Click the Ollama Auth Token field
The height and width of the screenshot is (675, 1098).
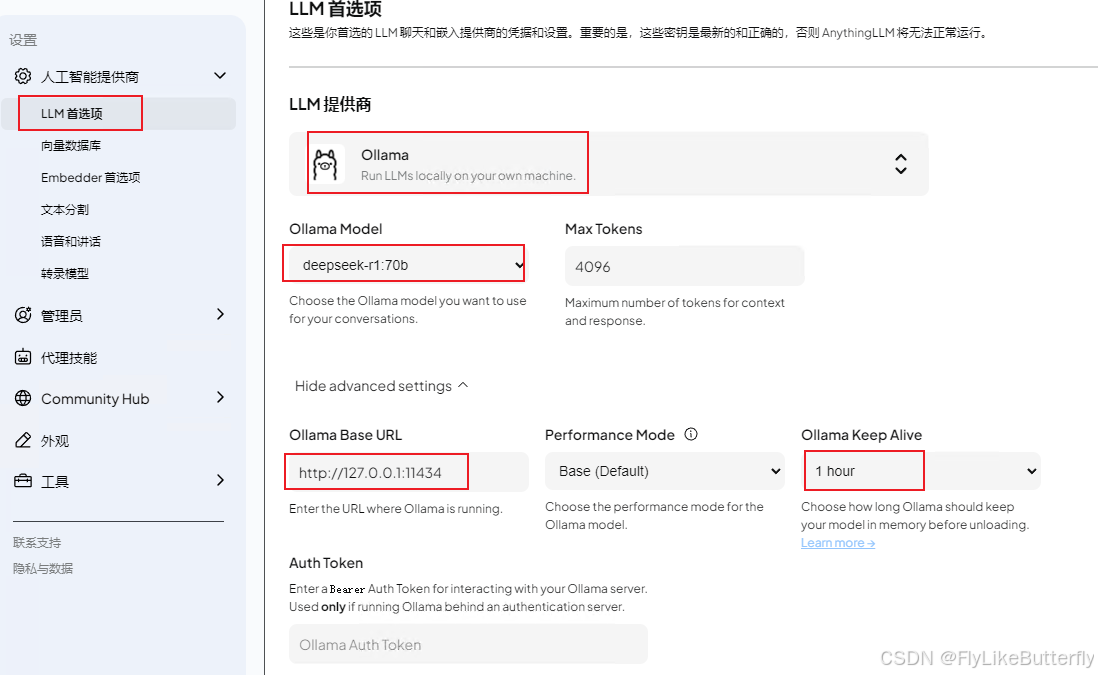[x=468, y=644]
